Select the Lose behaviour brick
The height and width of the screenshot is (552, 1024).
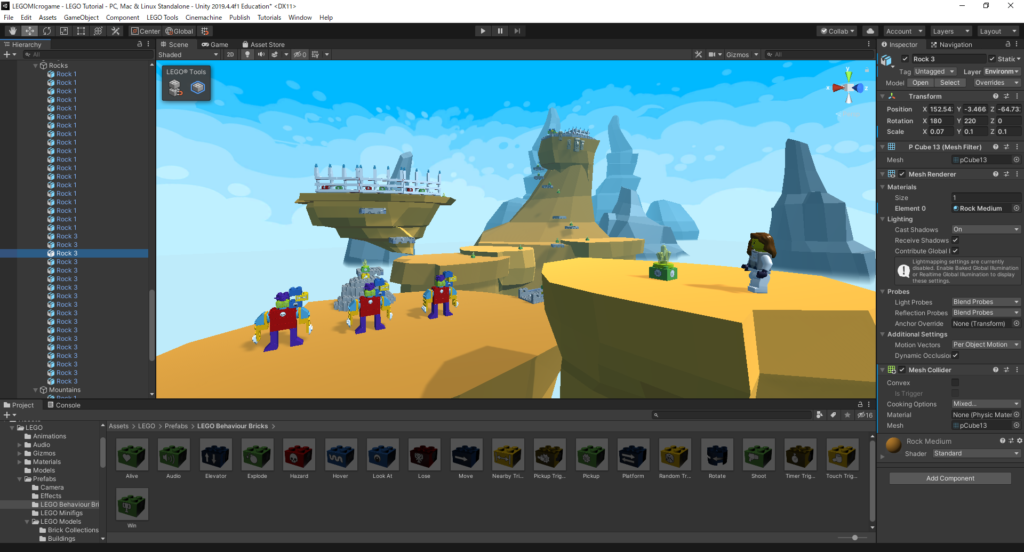coord(424,459)
